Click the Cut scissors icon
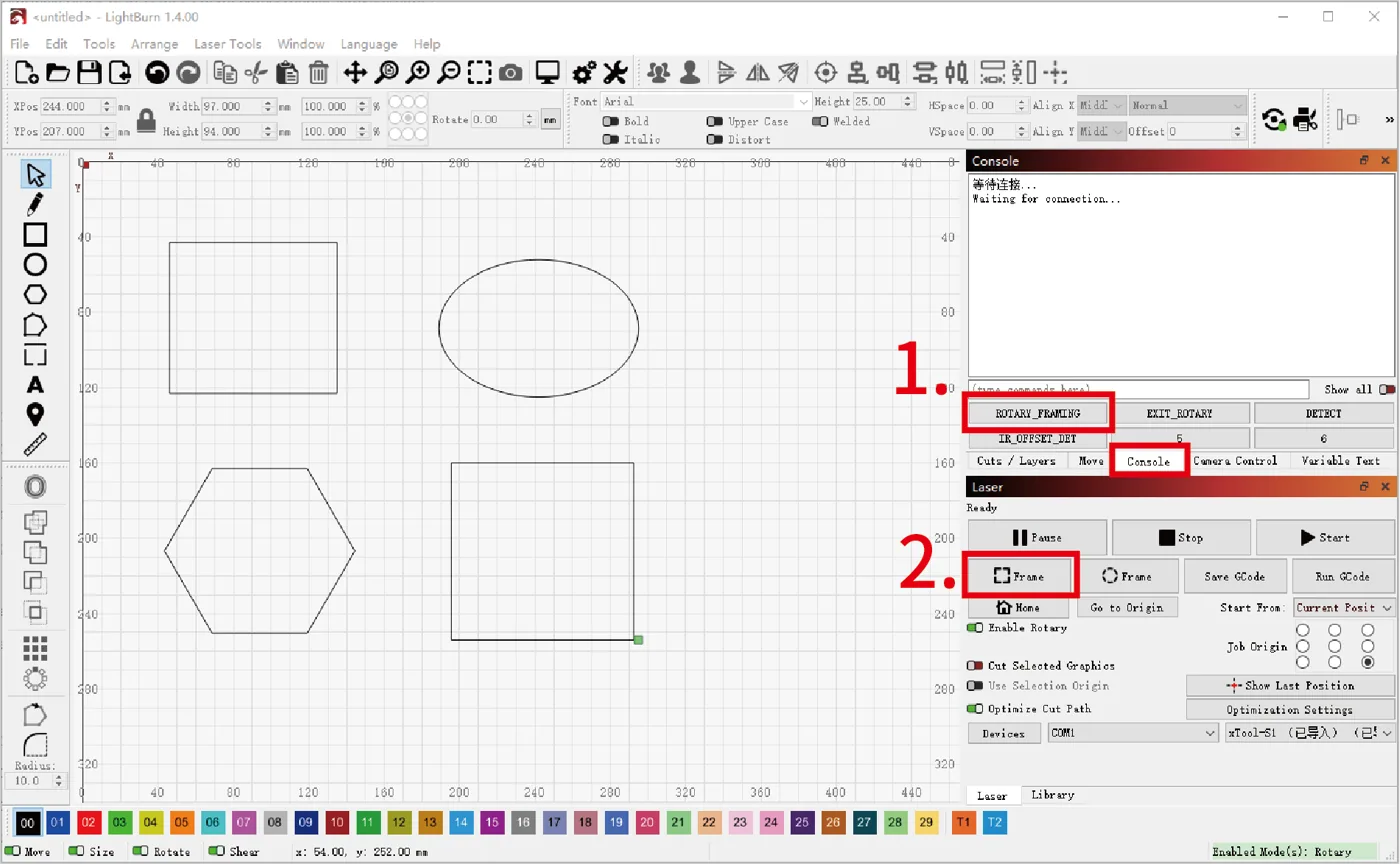Screen dimensions: 1400x864 click(256, 72)
